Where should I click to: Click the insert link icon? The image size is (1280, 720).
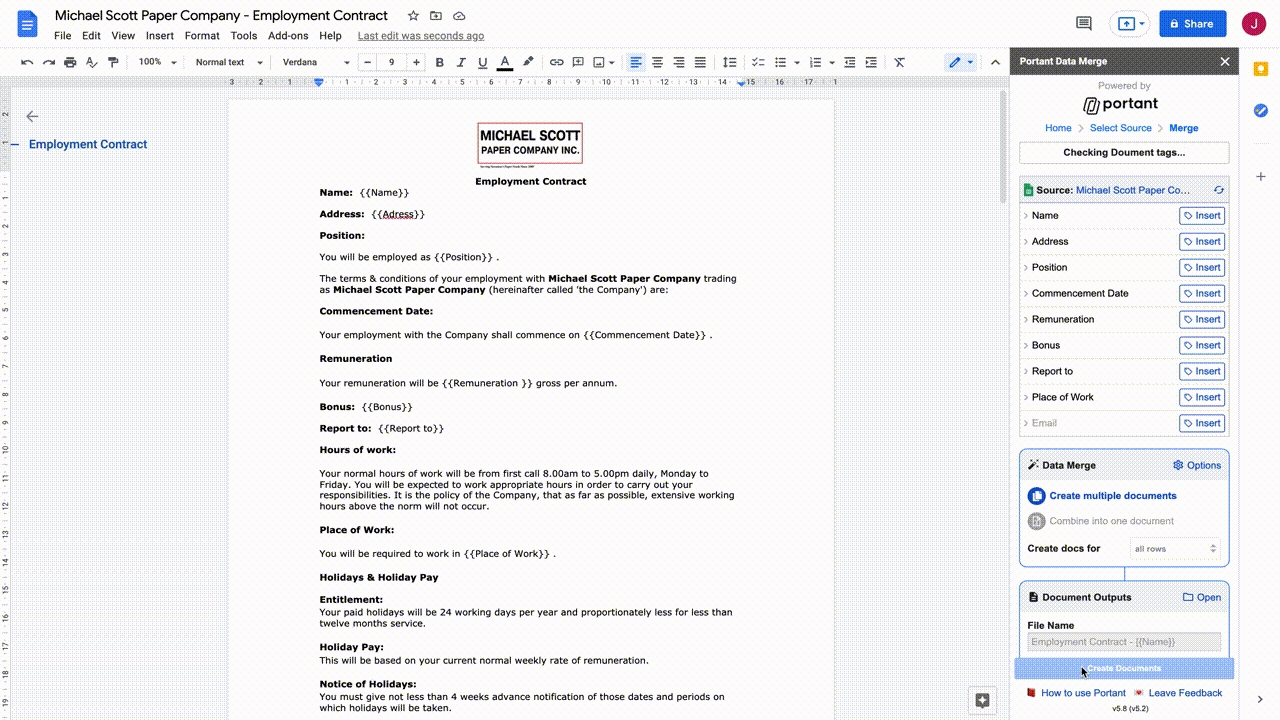pos(557,62)
